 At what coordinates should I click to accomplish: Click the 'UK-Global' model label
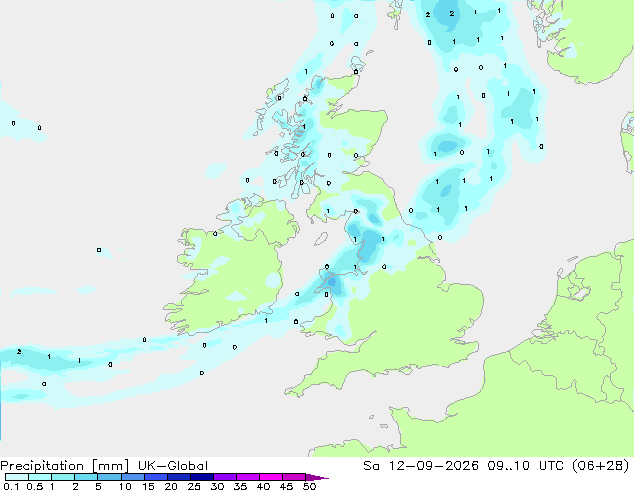[173, 466]
